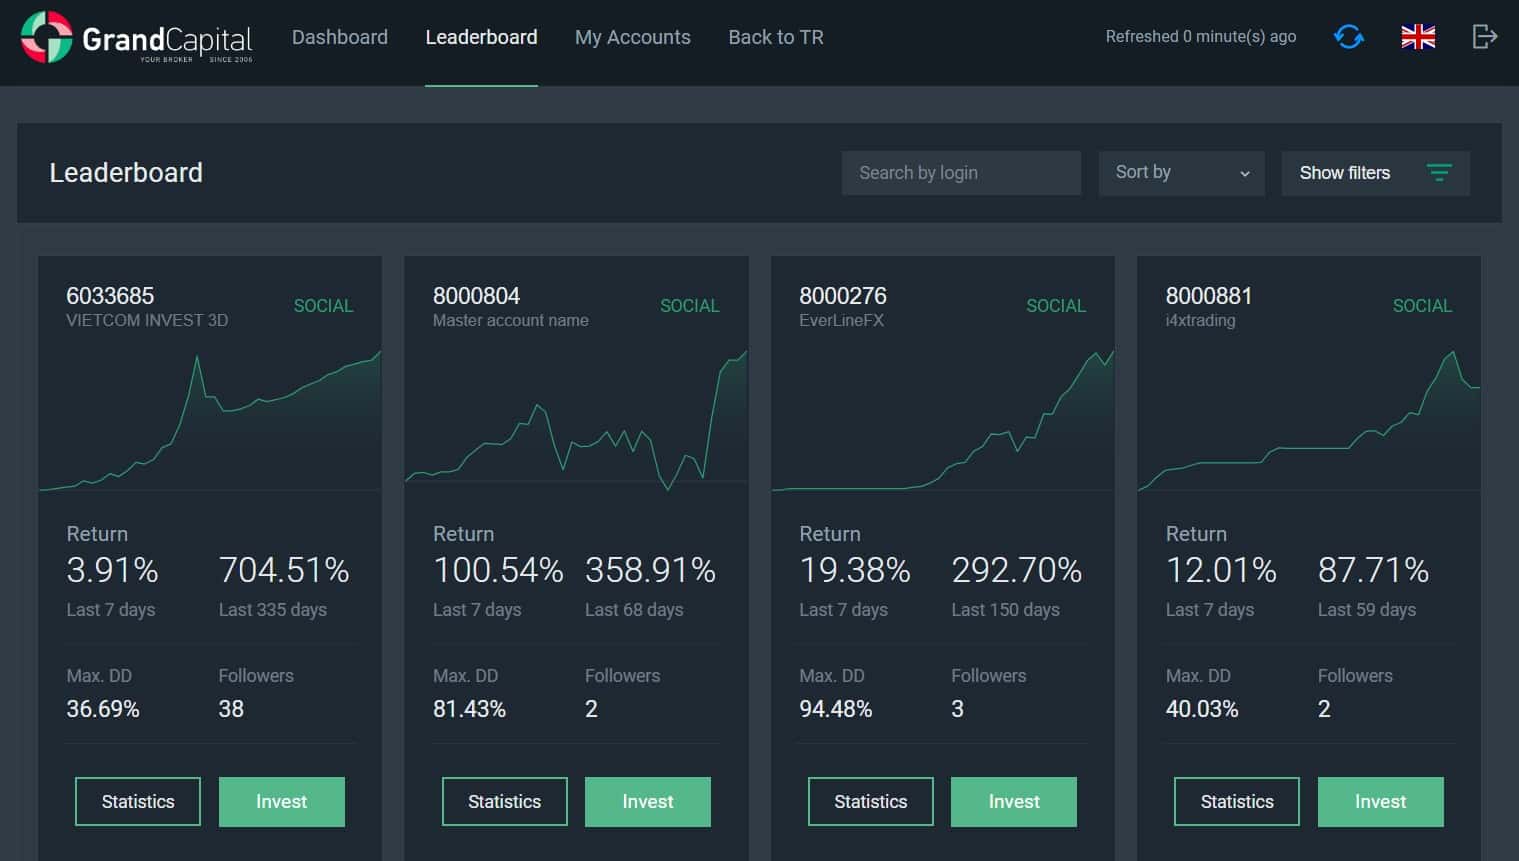Click the Last 150 days label

tap(1005, 610)
